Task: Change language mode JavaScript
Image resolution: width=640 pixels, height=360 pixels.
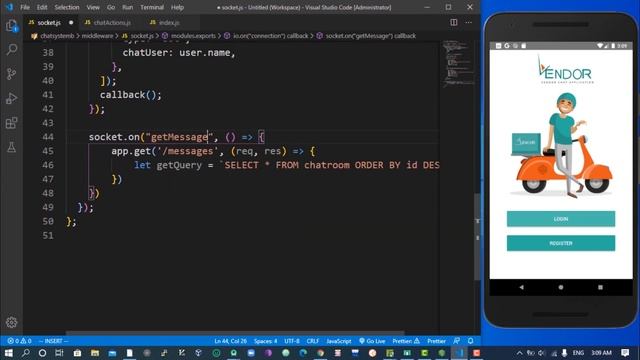Action: pos(339,341)
